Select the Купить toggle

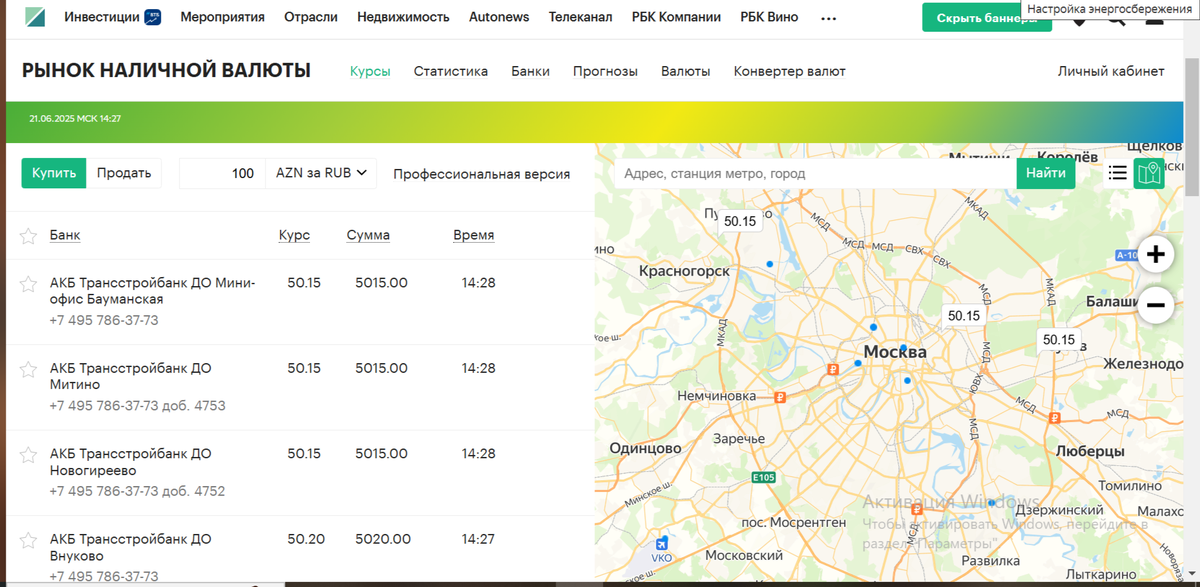pos(54,173)
